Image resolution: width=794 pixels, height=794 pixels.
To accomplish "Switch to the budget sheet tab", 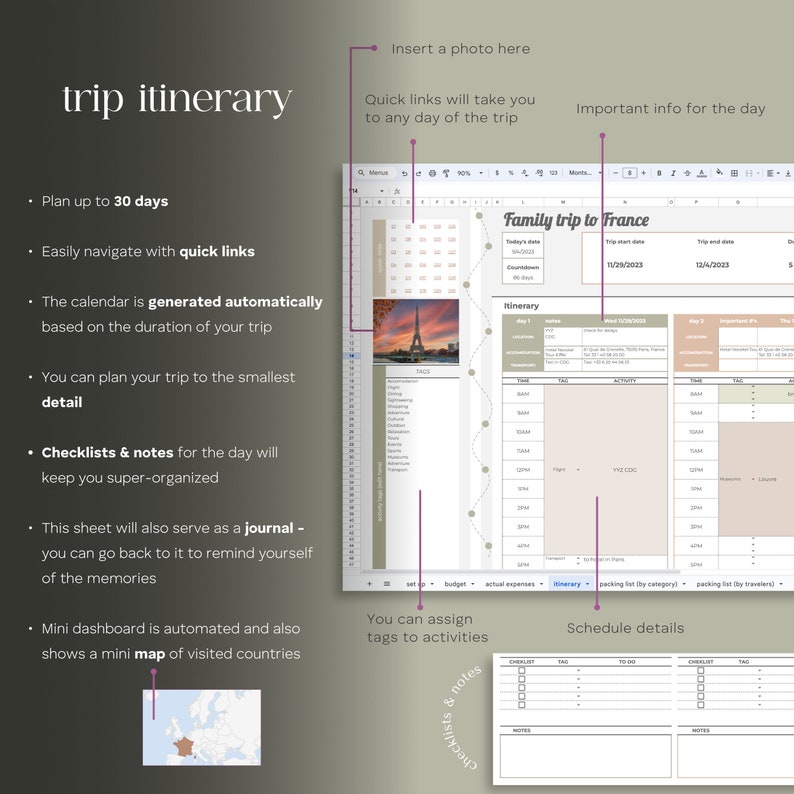I will tap(455, 584).
